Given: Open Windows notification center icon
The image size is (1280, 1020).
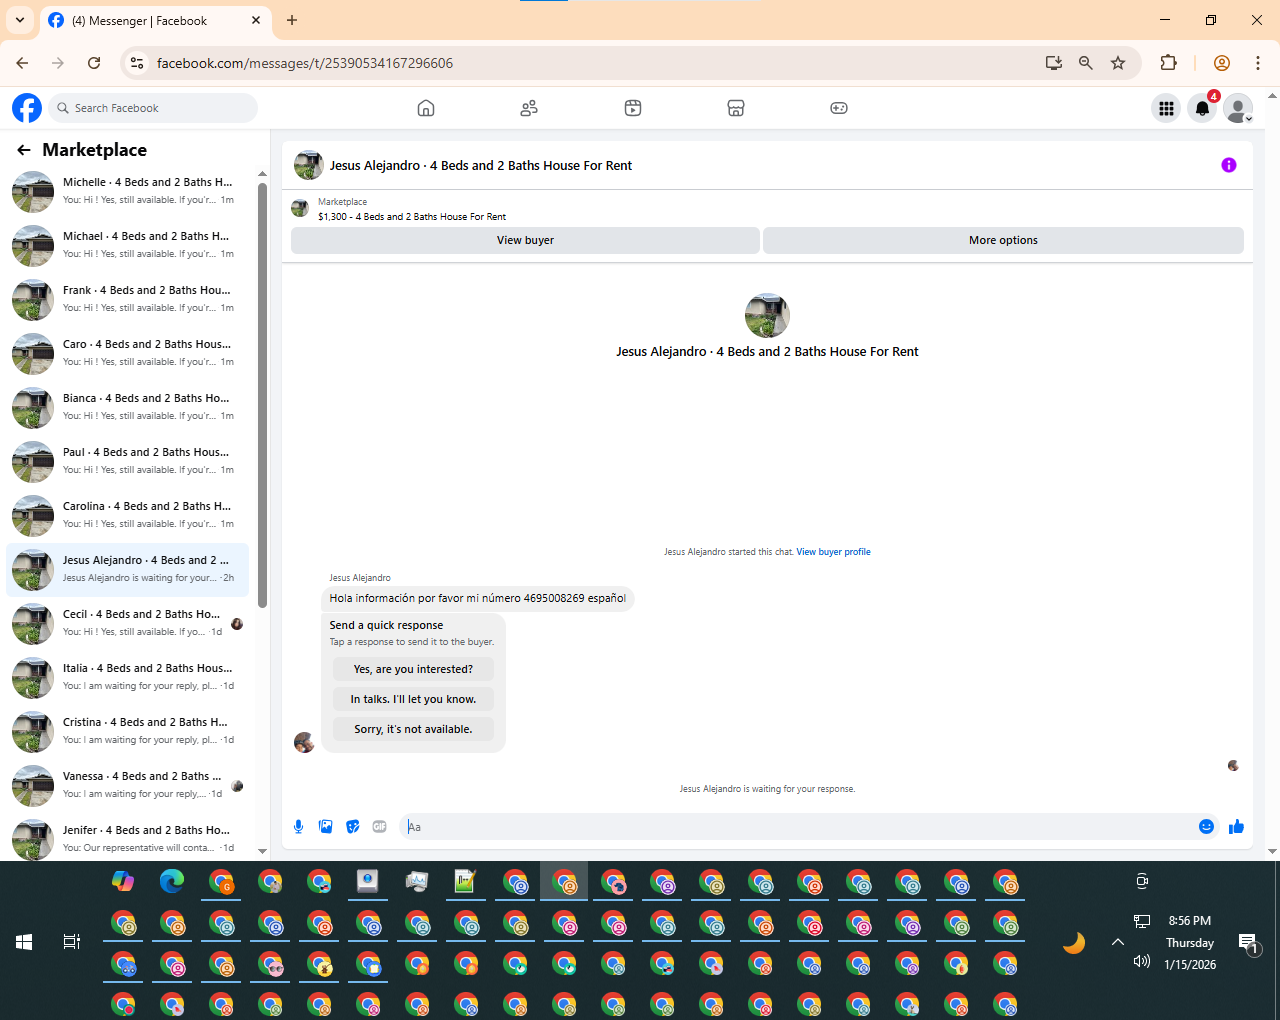Looking at the screenshot, I should pyautogui.click(x=1248, y=943).
